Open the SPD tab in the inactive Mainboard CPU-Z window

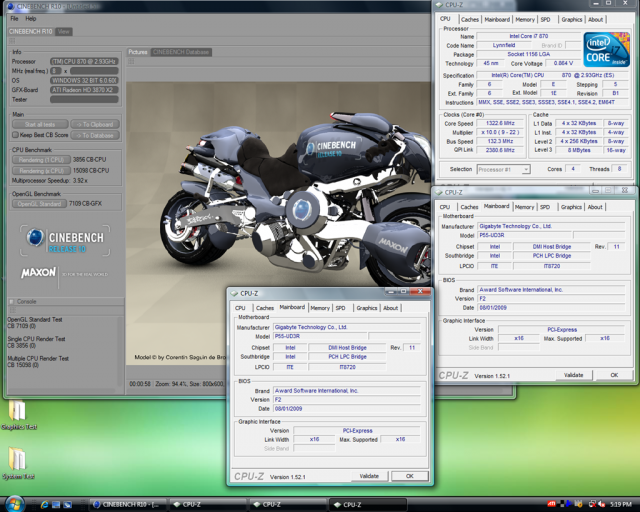click(545, 207)
